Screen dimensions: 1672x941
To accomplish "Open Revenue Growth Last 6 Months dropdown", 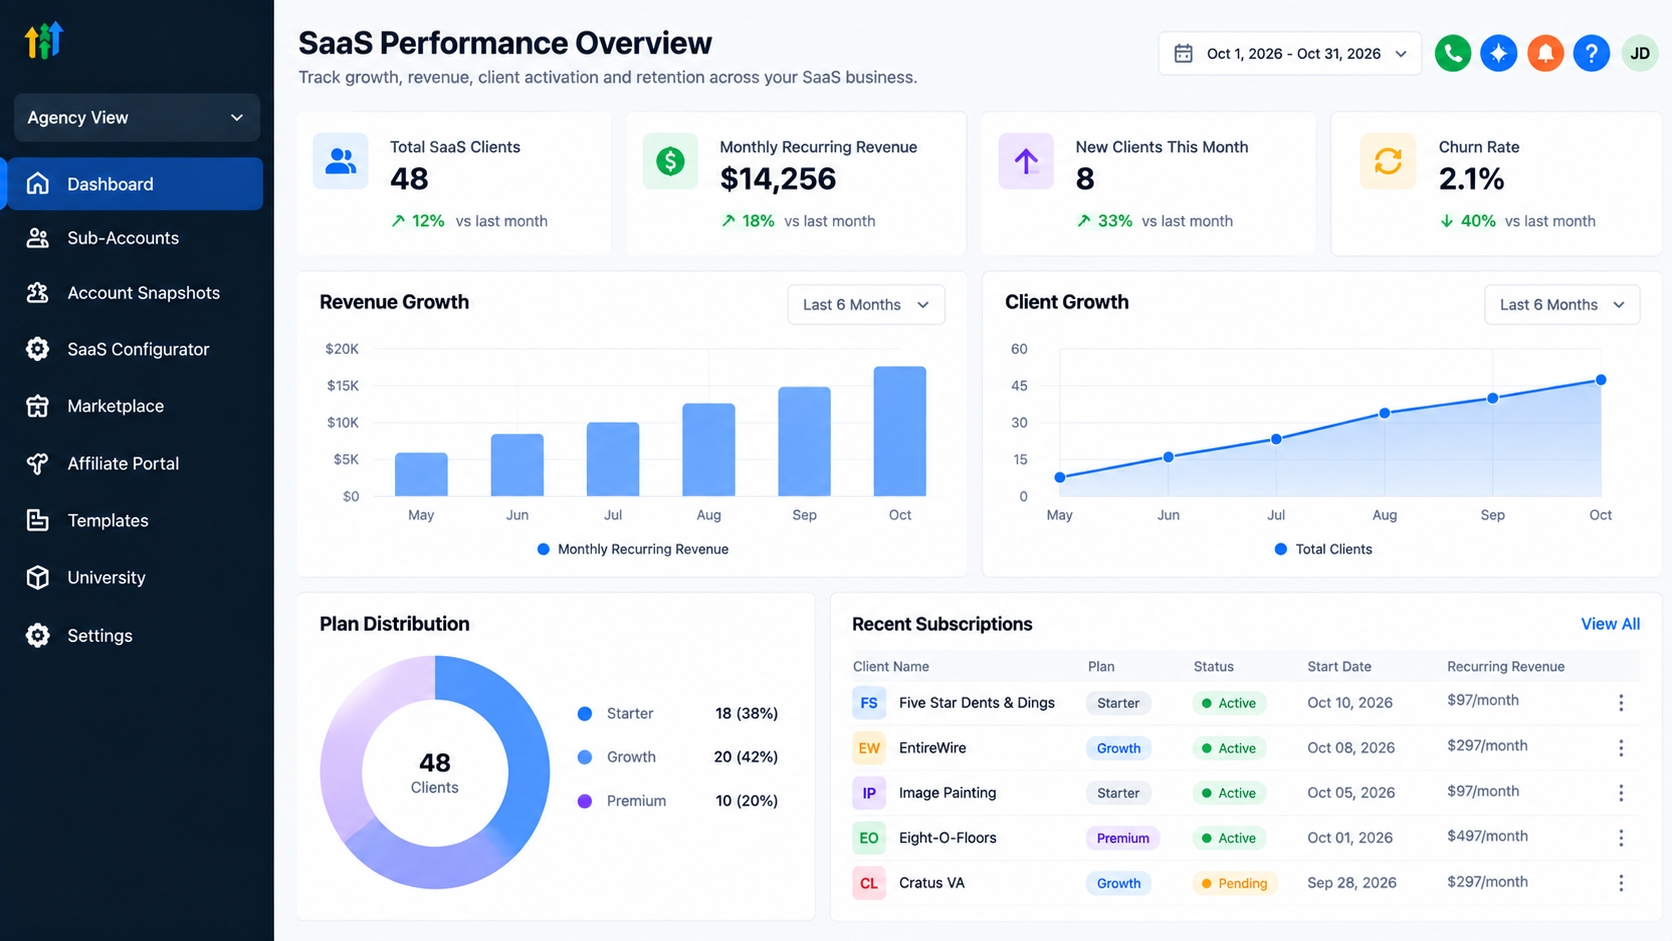I will point(866,304).
